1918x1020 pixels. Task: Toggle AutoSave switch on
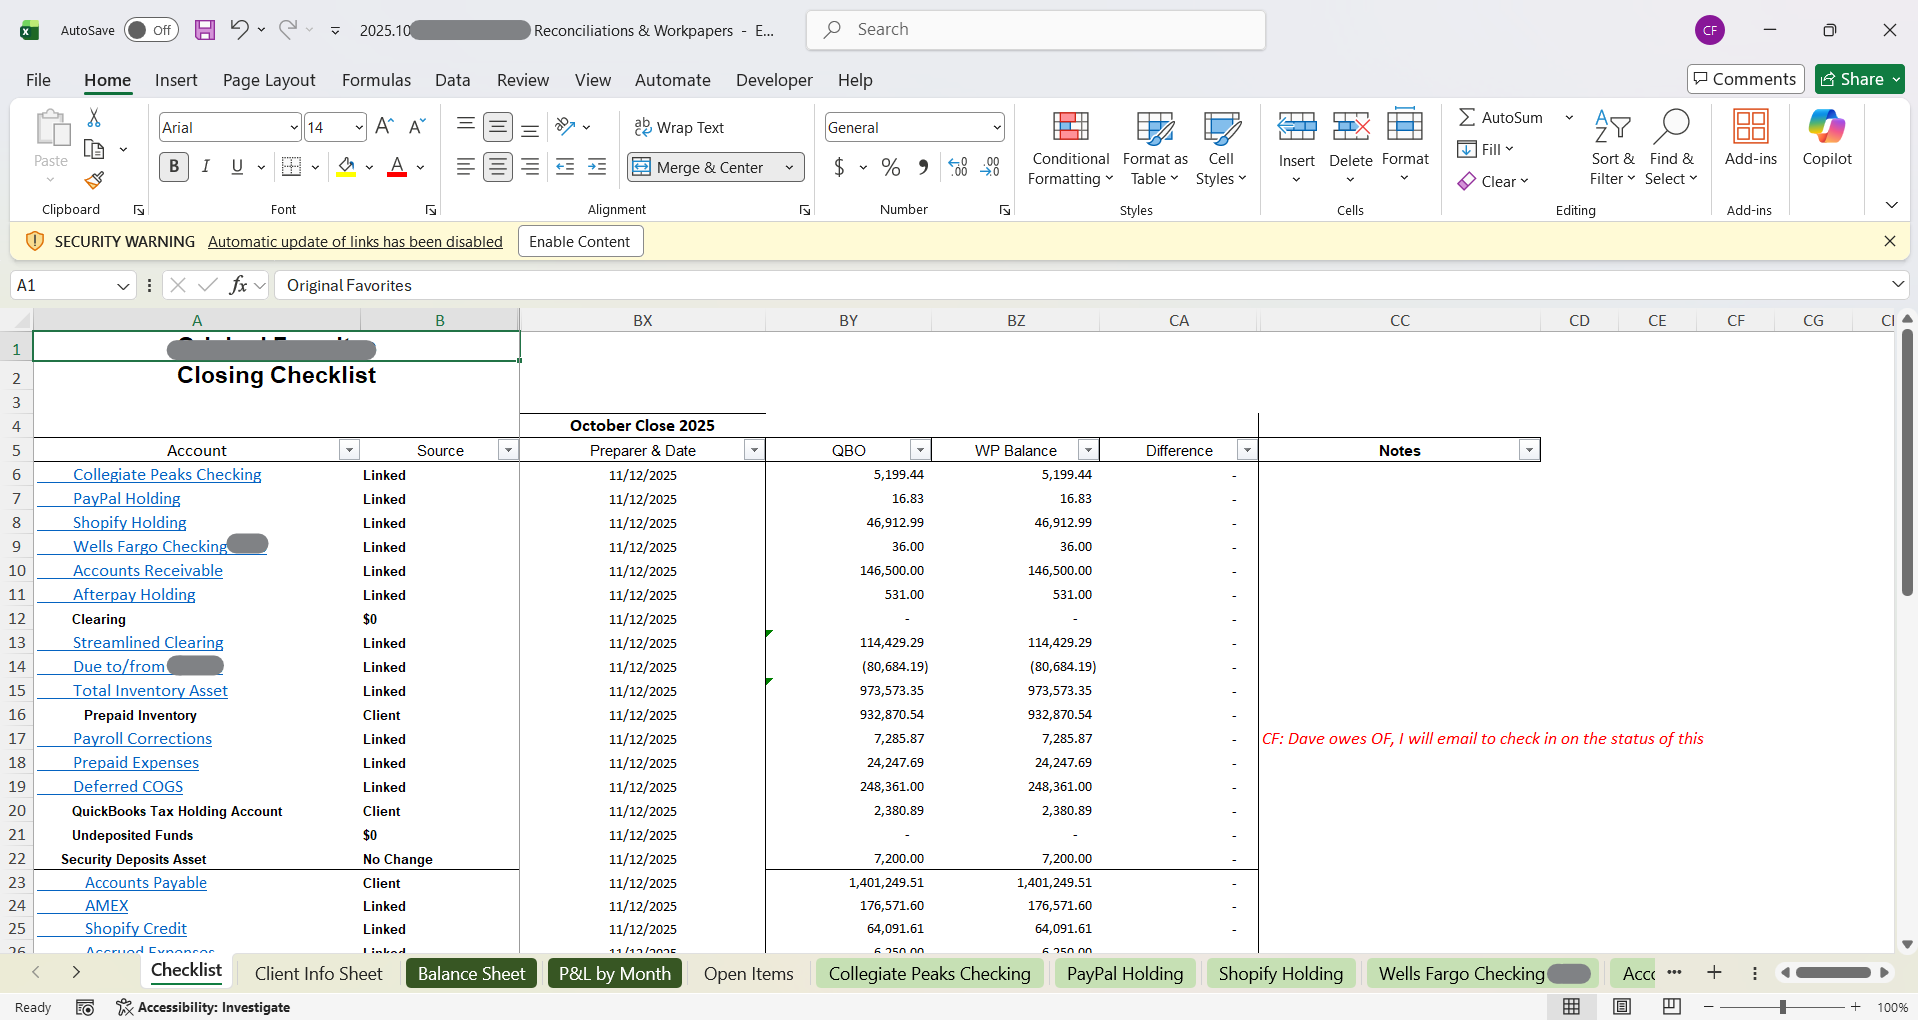[151, 30]
